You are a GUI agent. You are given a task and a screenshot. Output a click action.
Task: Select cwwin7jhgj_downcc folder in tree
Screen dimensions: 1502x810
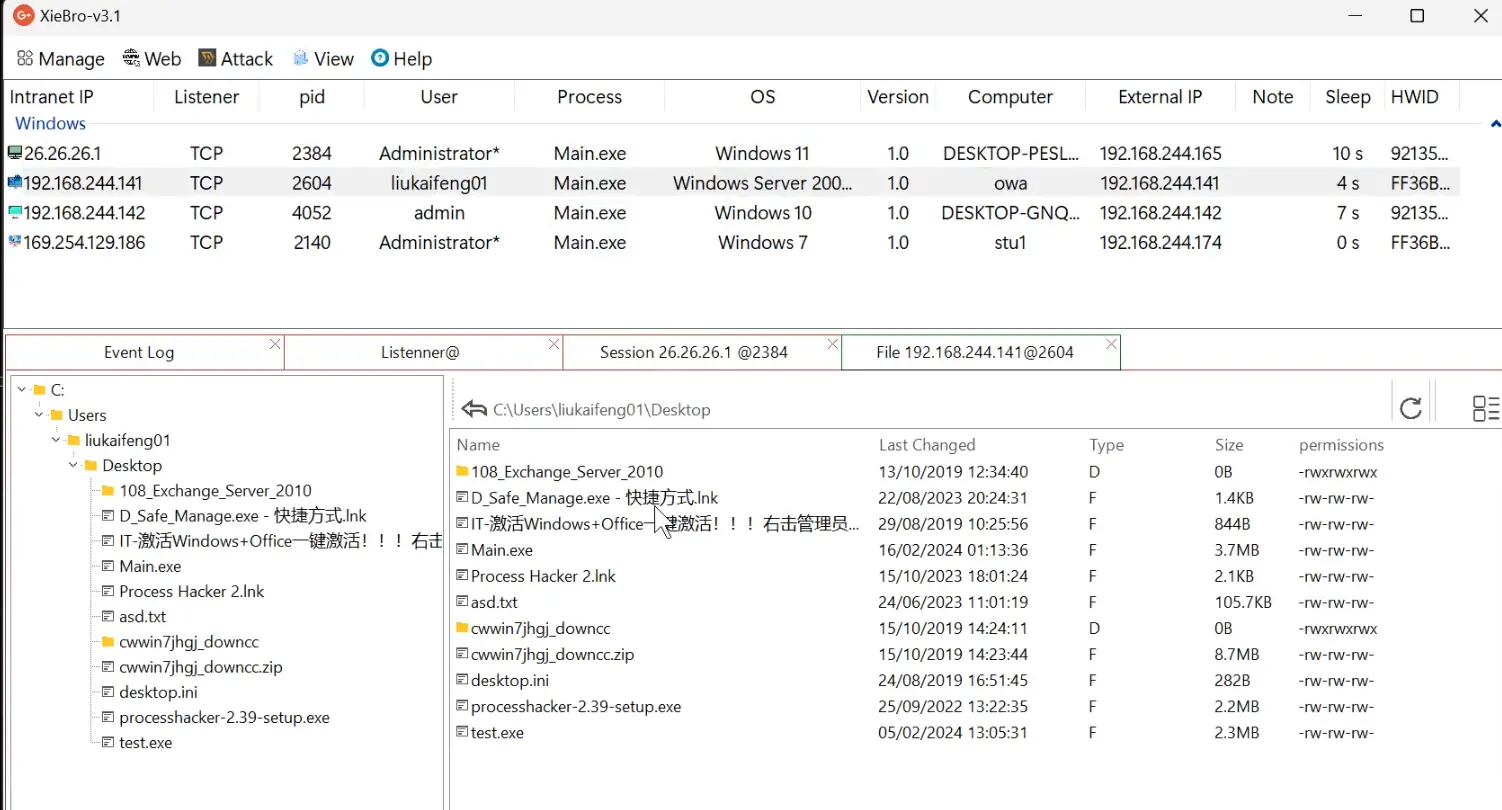point(189,641)
